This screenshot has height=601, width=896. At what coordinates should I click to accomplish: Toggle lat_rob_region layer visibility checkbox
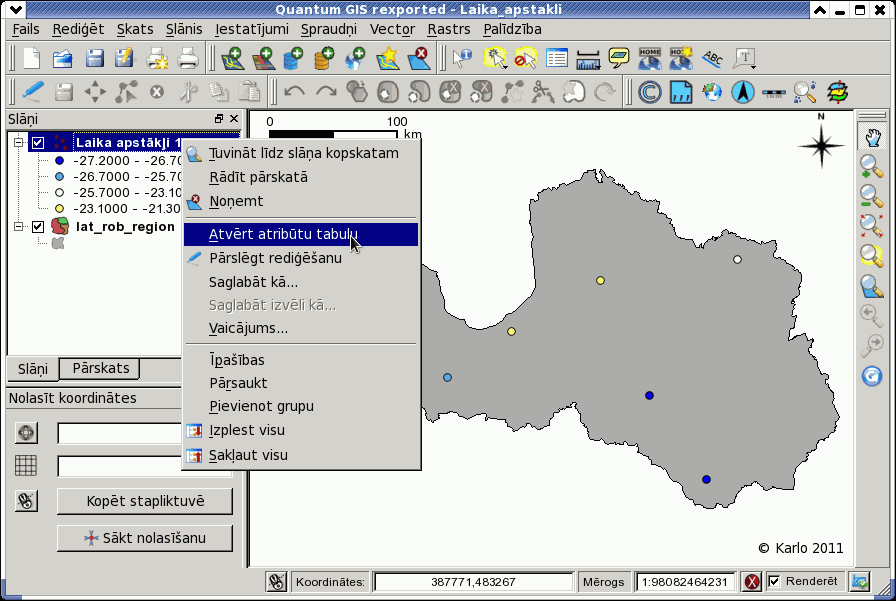[38, 227]
